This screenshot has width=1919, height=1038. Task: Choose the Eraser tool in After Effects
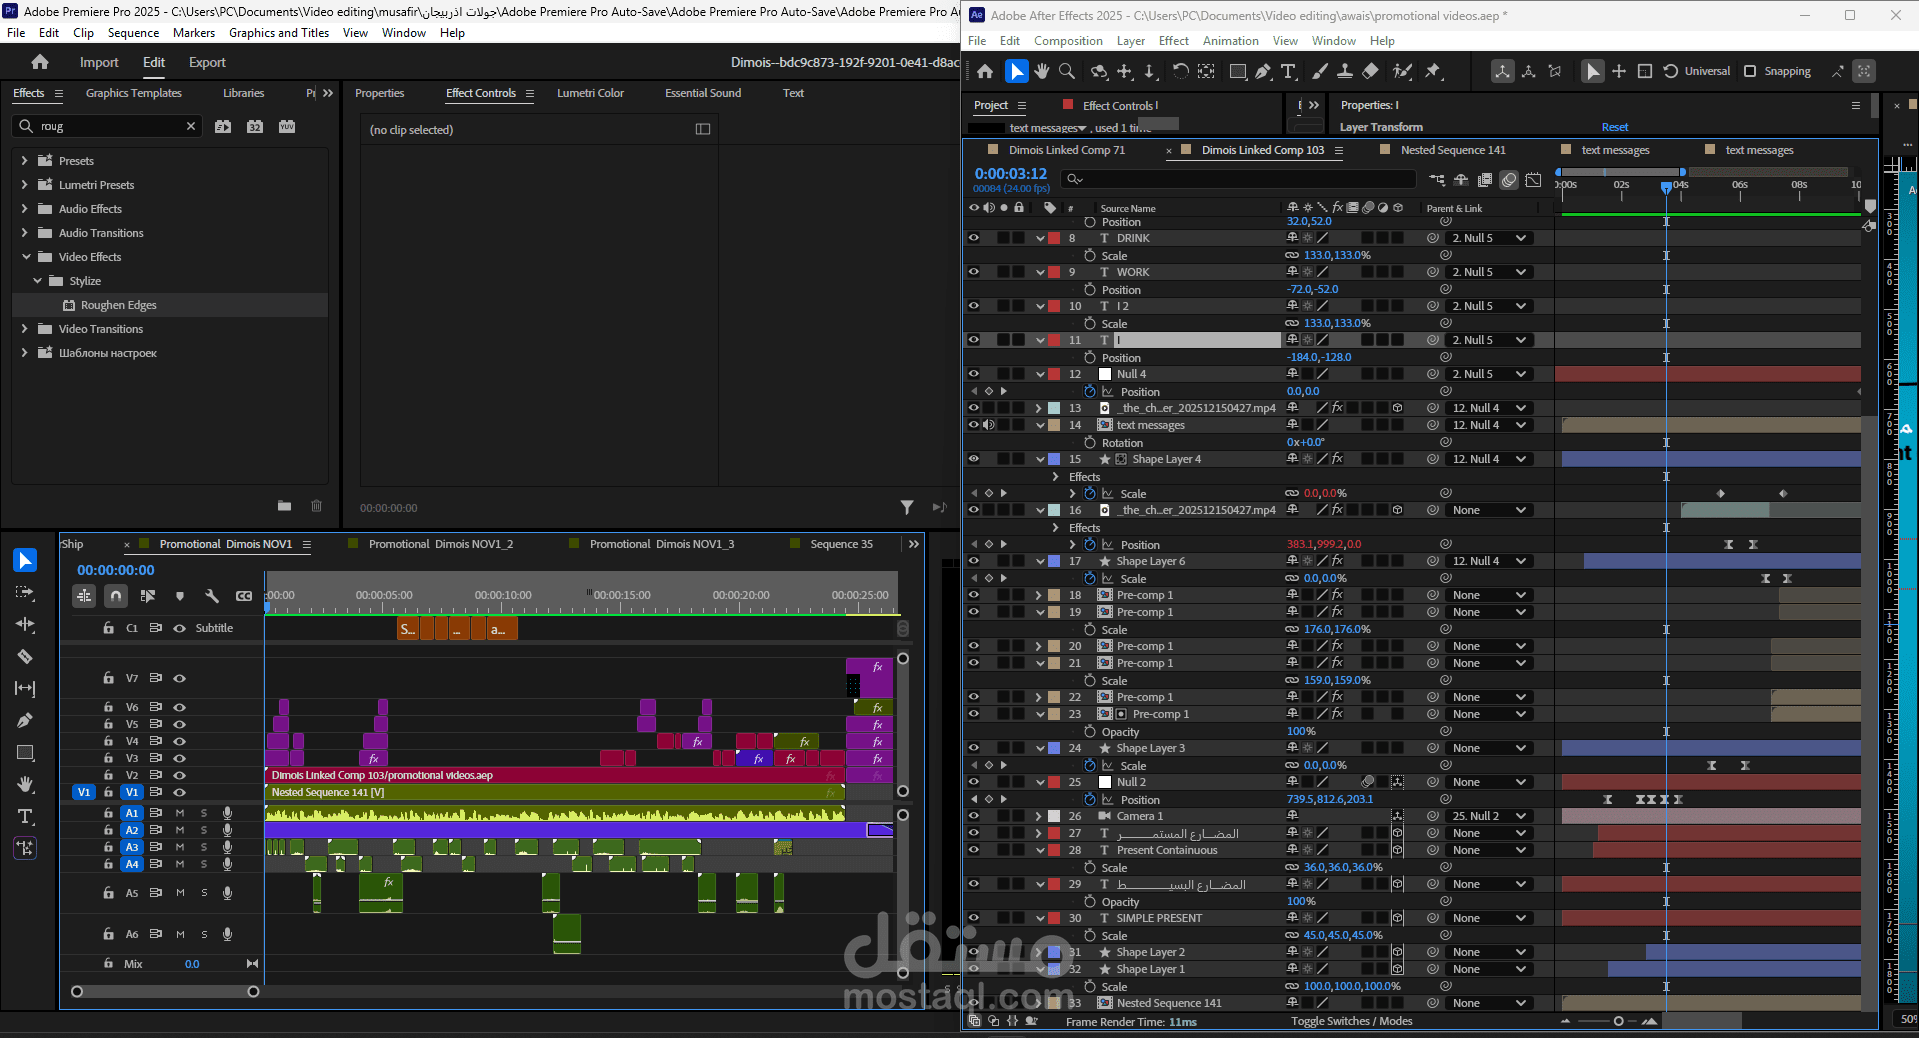[x=1370, y=71]
